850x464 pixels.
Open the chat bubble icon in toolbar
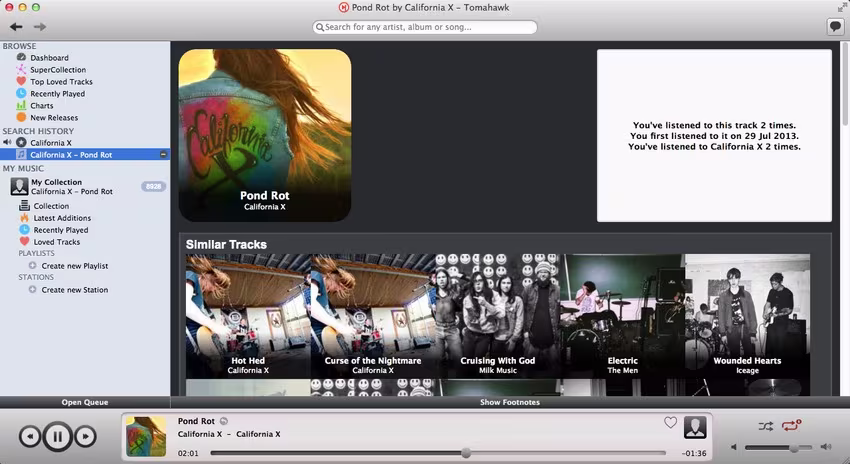click(835, 26)
